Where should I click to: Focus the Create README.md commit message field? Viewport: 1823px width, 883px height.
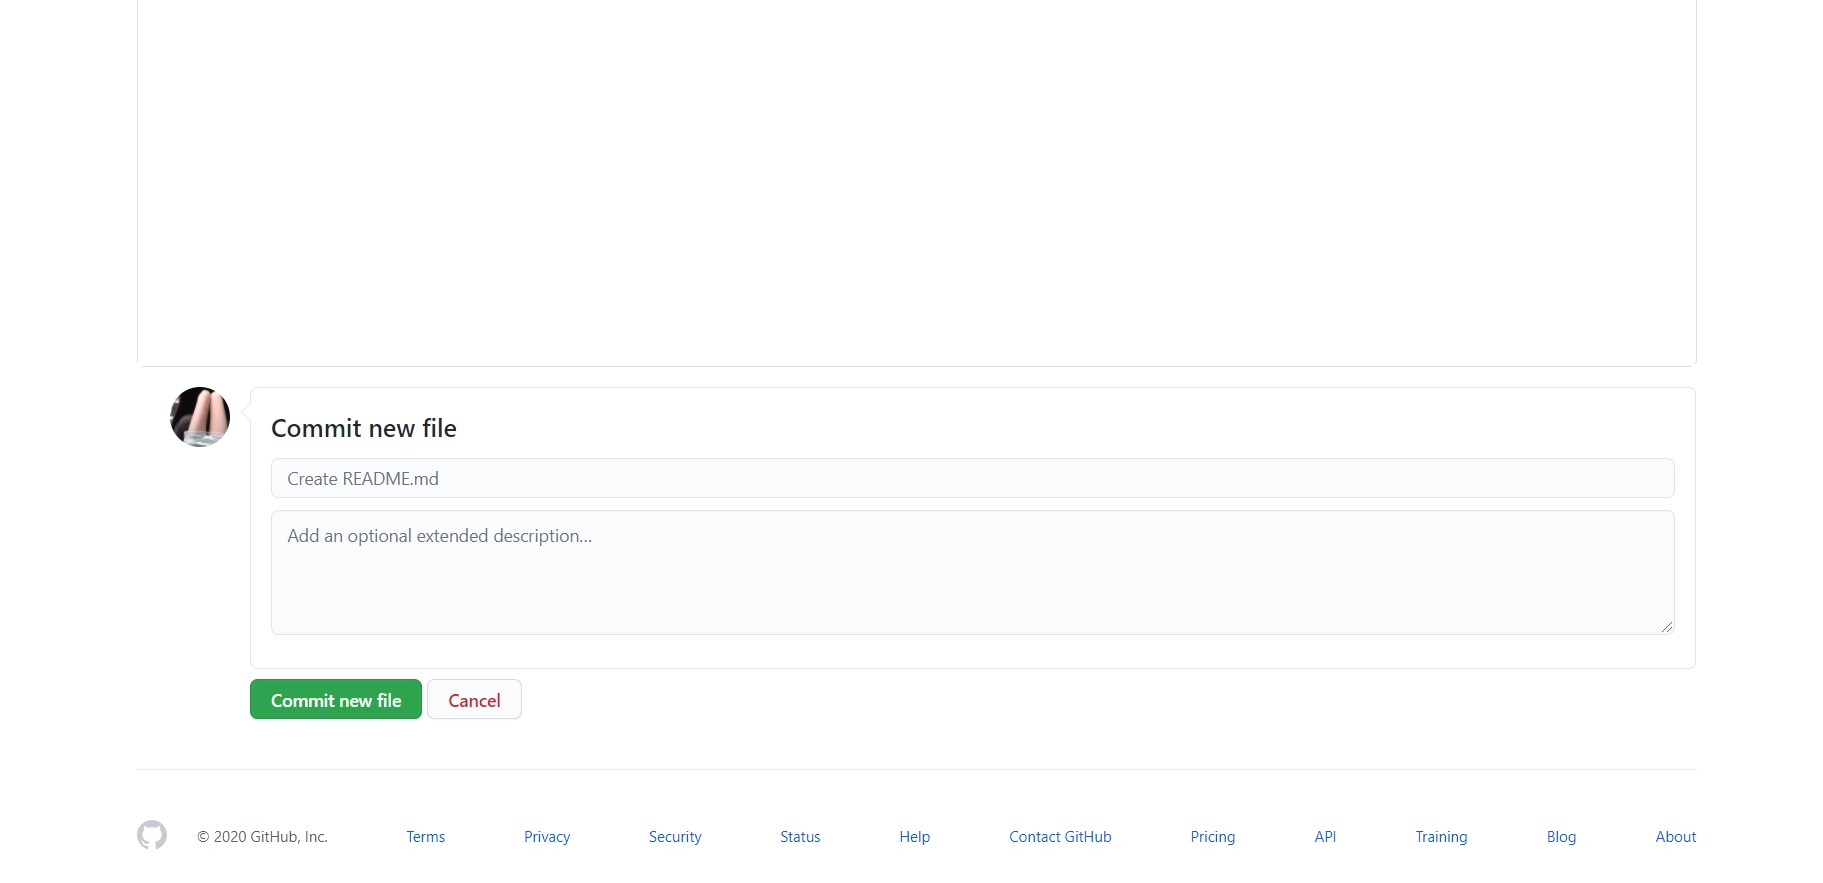[972, 479]
